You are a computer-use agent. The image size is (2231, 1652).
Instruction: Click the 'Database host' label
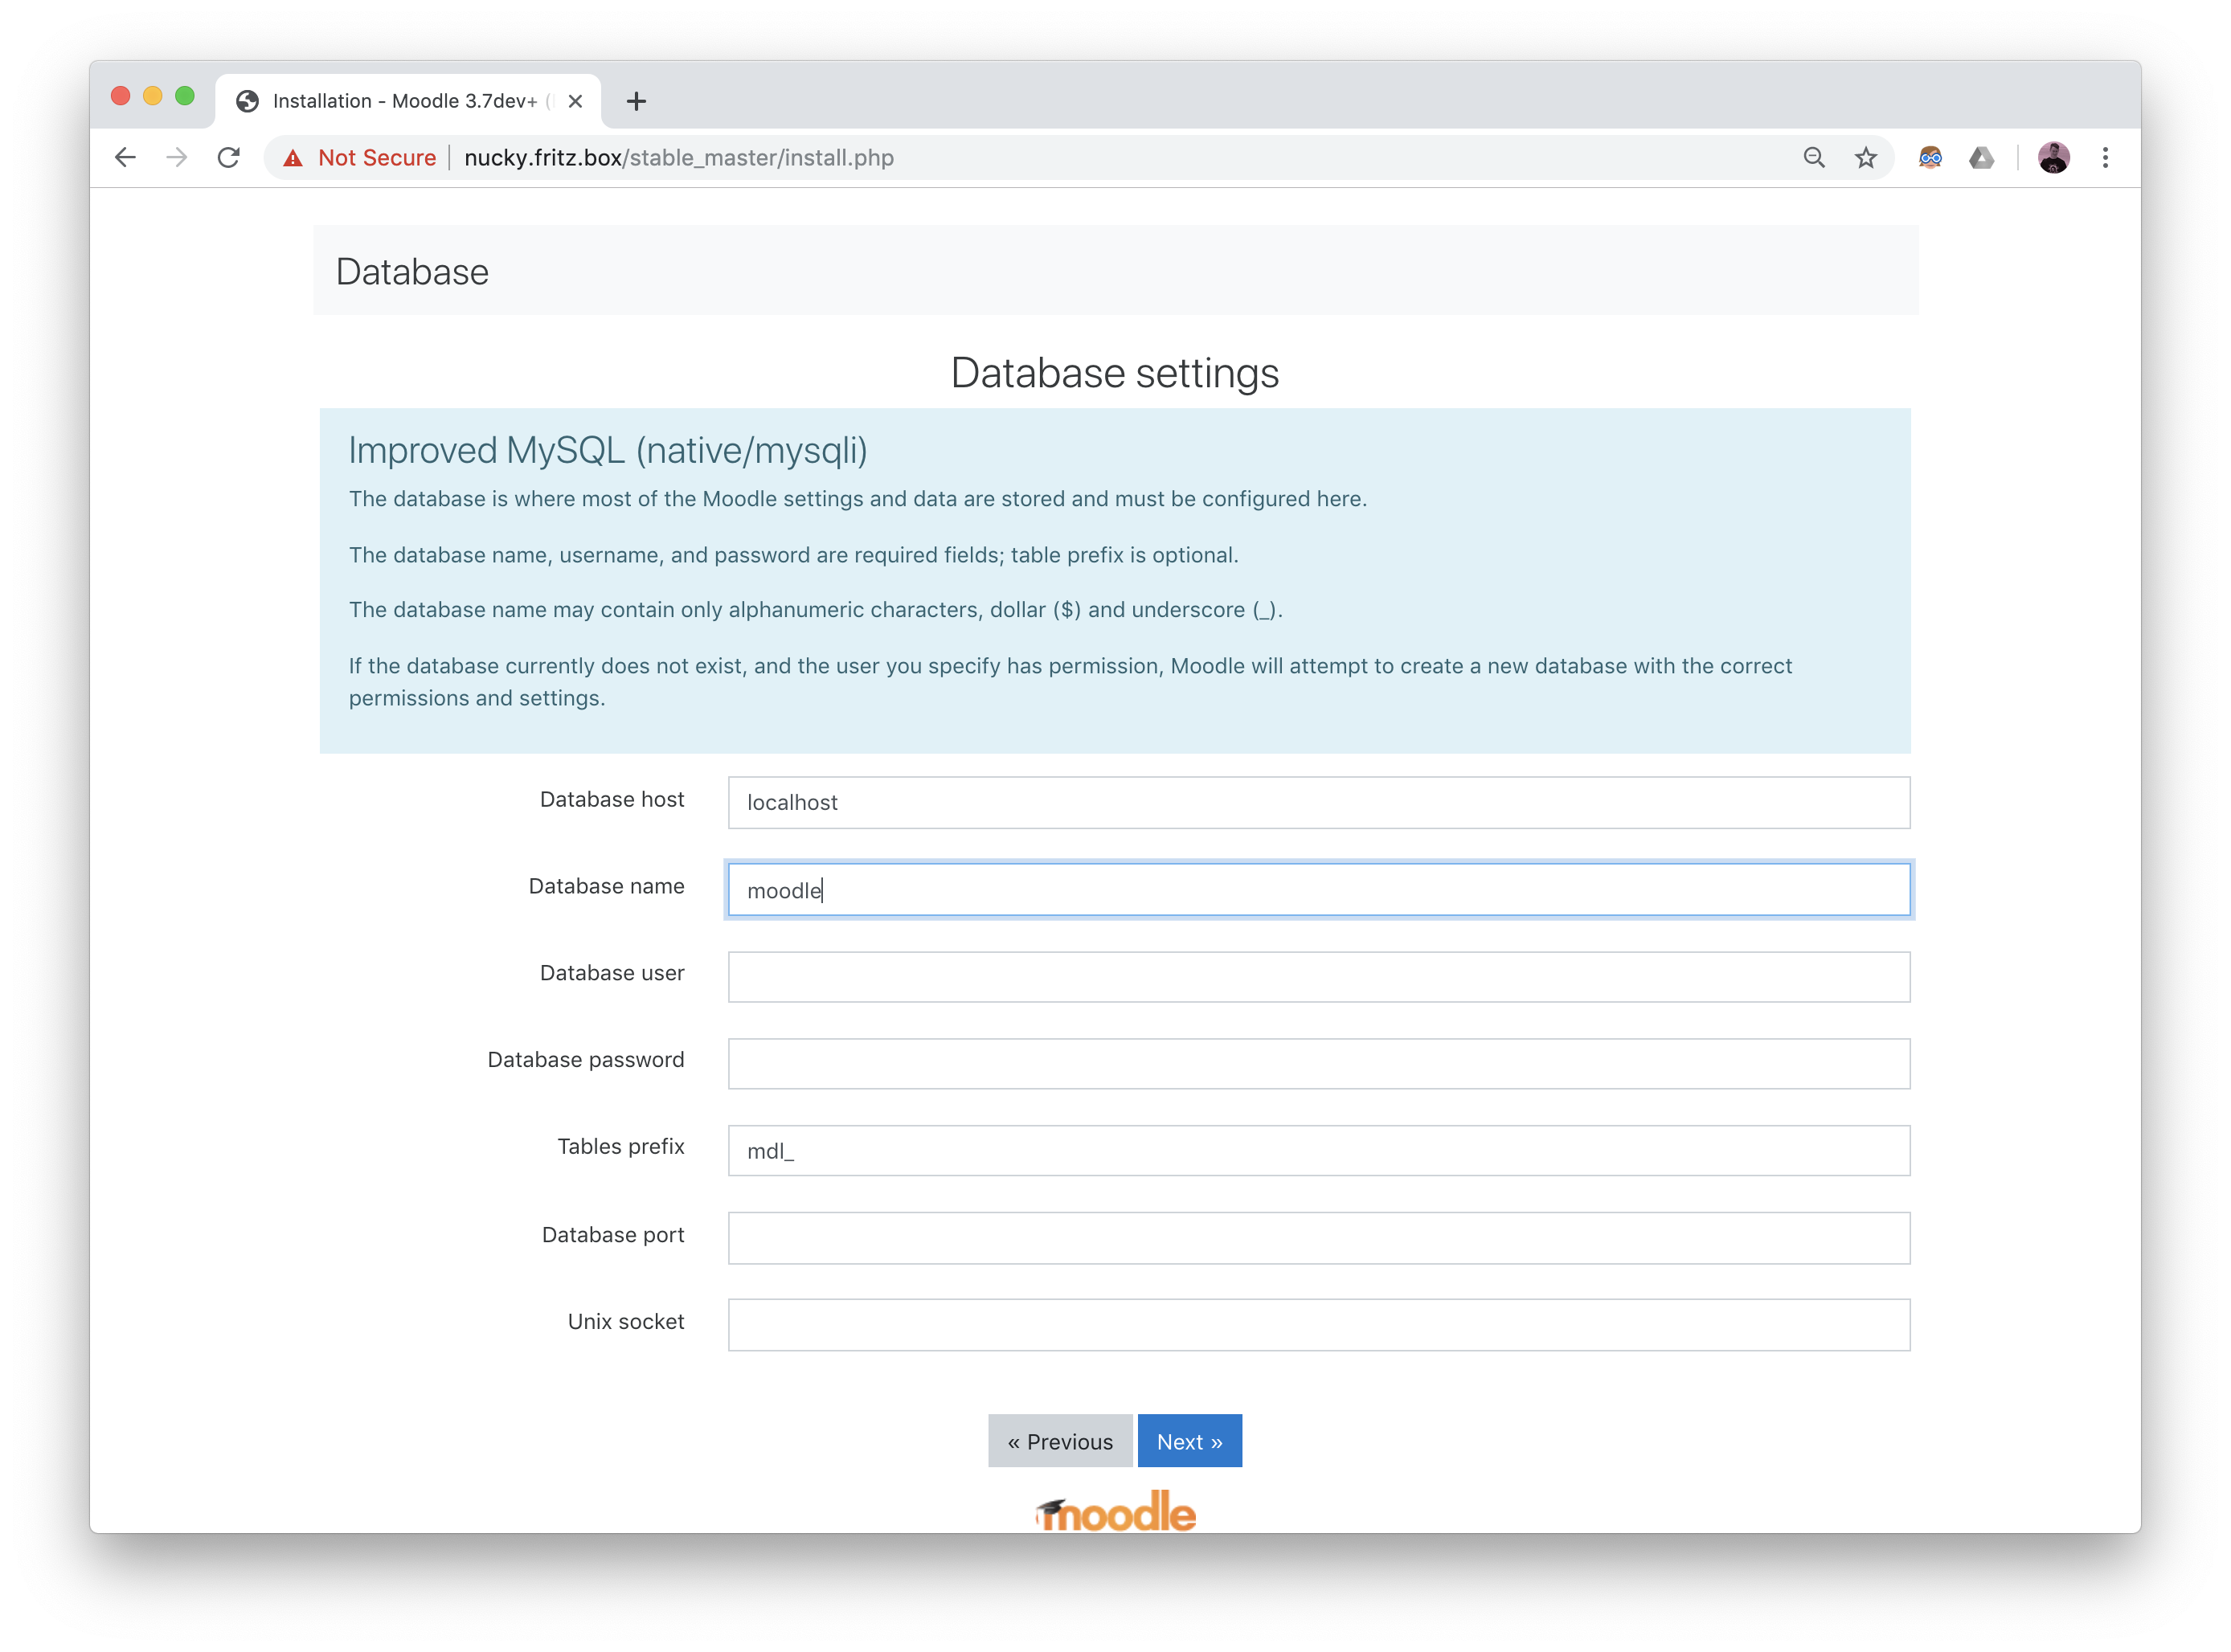[612, 799]
